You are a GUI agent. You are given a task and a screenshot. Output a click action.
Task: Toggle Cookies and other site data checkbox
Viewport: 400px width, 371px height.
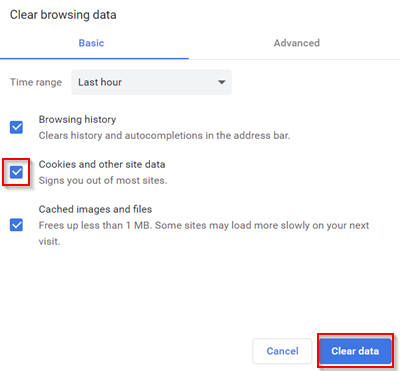point(16,172)
